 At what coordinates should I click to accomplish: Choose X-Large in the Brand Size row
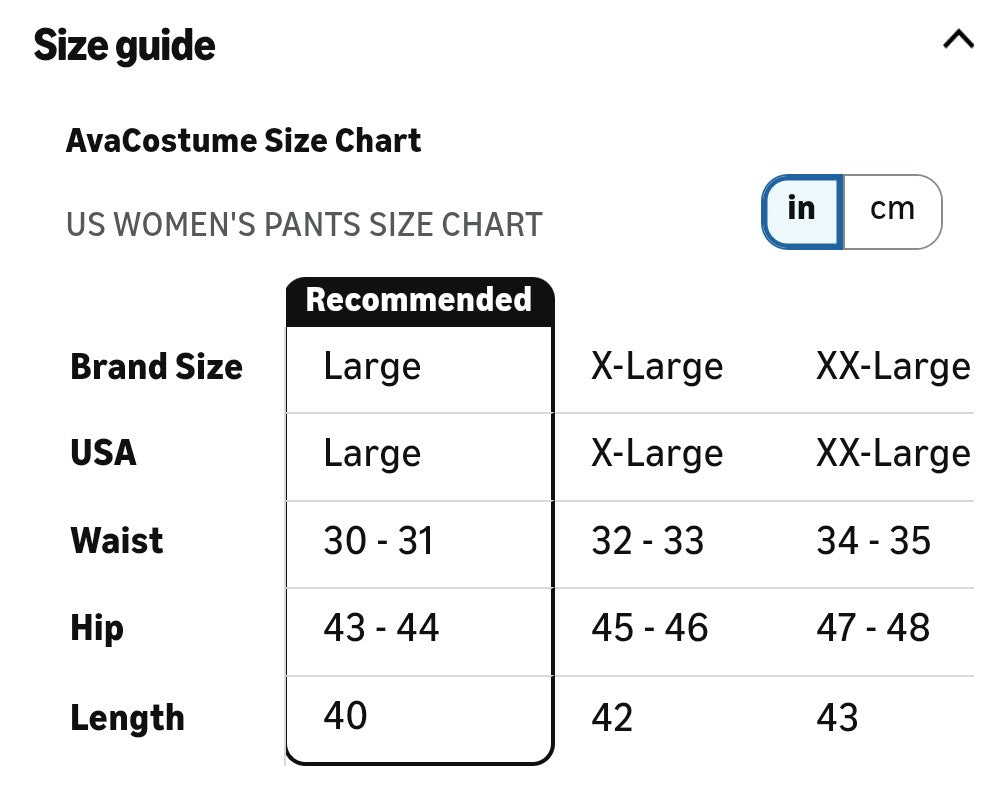[x=656, y=367]
